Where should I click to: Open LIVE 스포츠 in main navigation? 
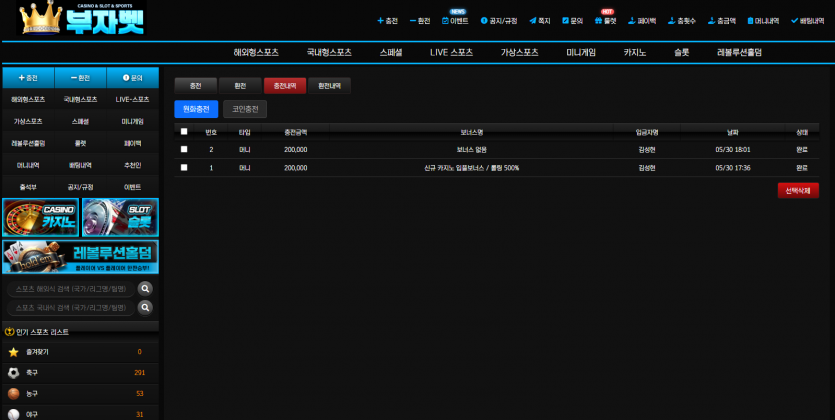coord(451,52)
